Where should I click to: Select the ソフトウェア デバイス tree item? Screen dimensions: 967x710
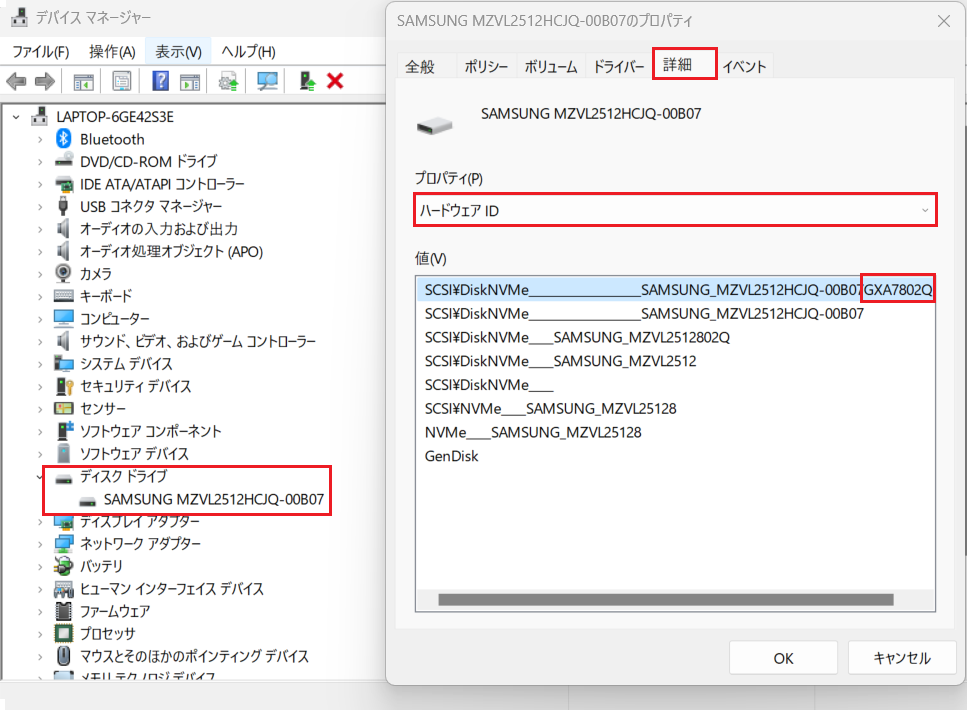click(x=134, y=453)
